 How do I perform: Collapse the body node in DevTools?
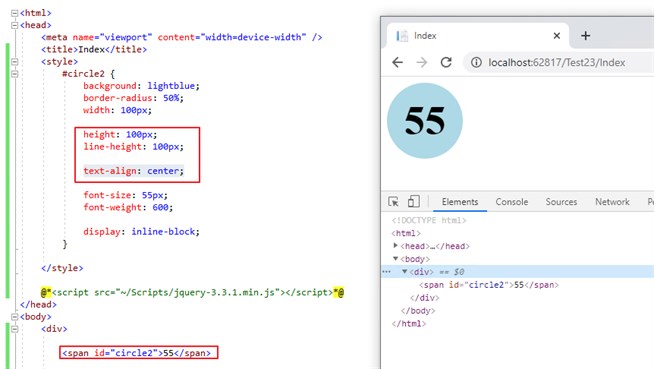tap(395, 259)
